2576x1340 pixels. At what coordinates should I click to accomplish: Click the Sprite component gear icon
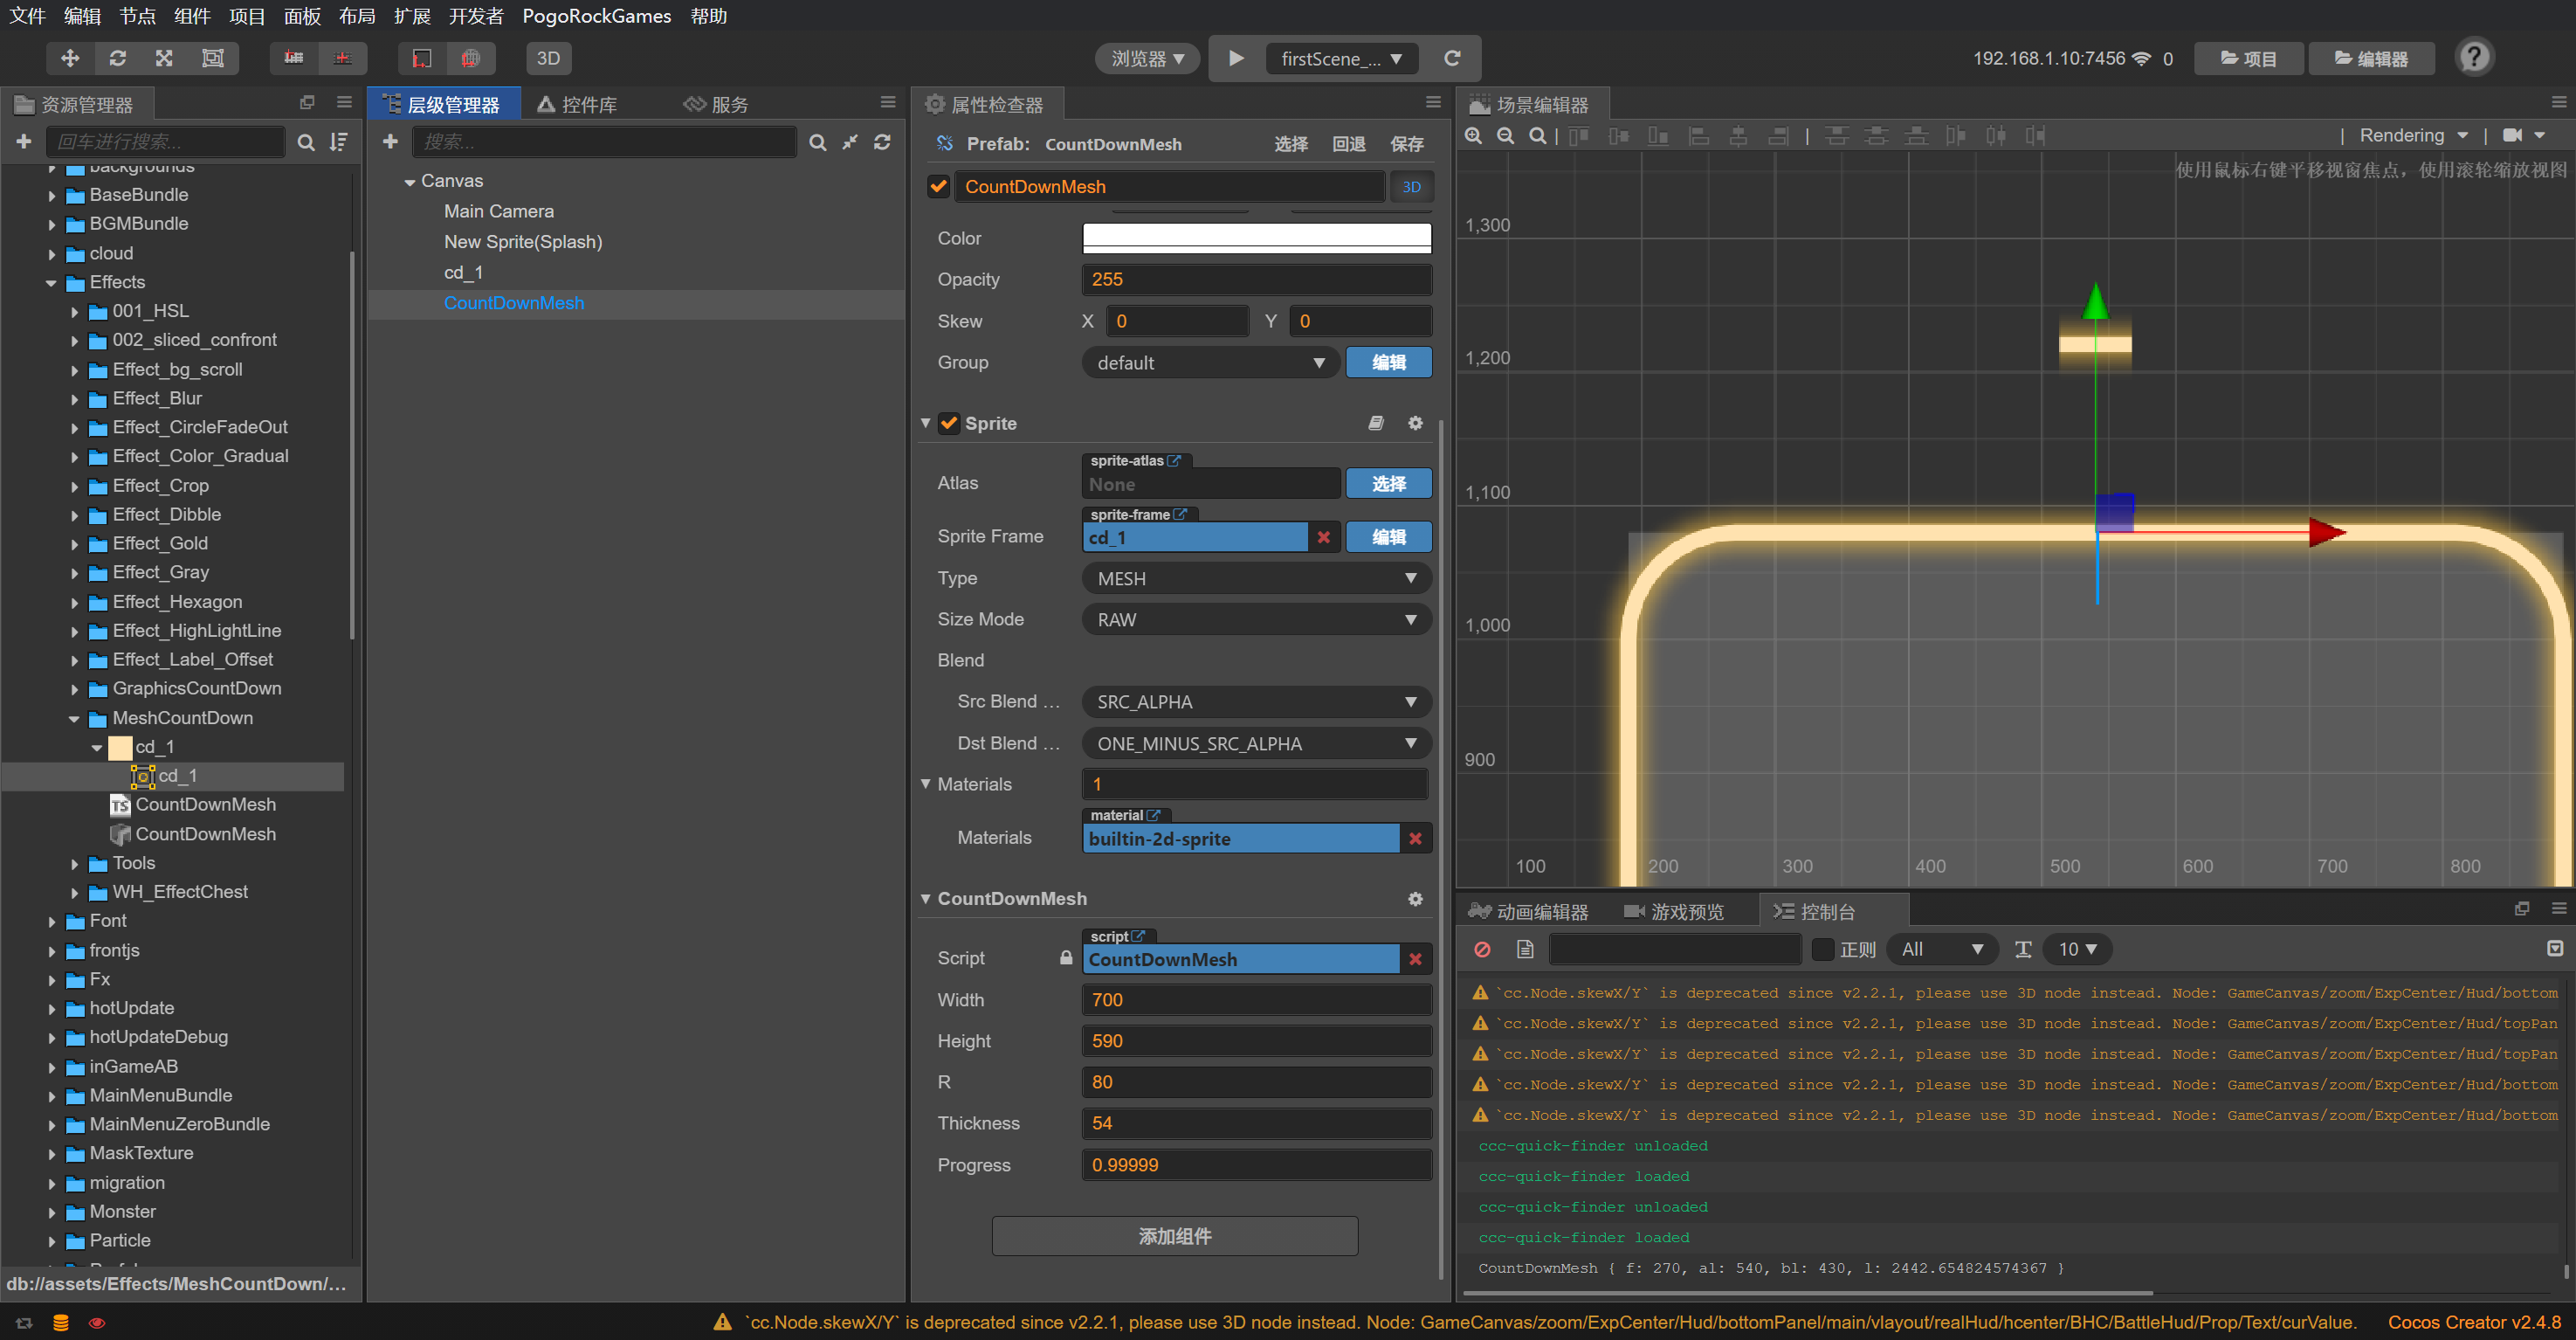[1415, 423]
